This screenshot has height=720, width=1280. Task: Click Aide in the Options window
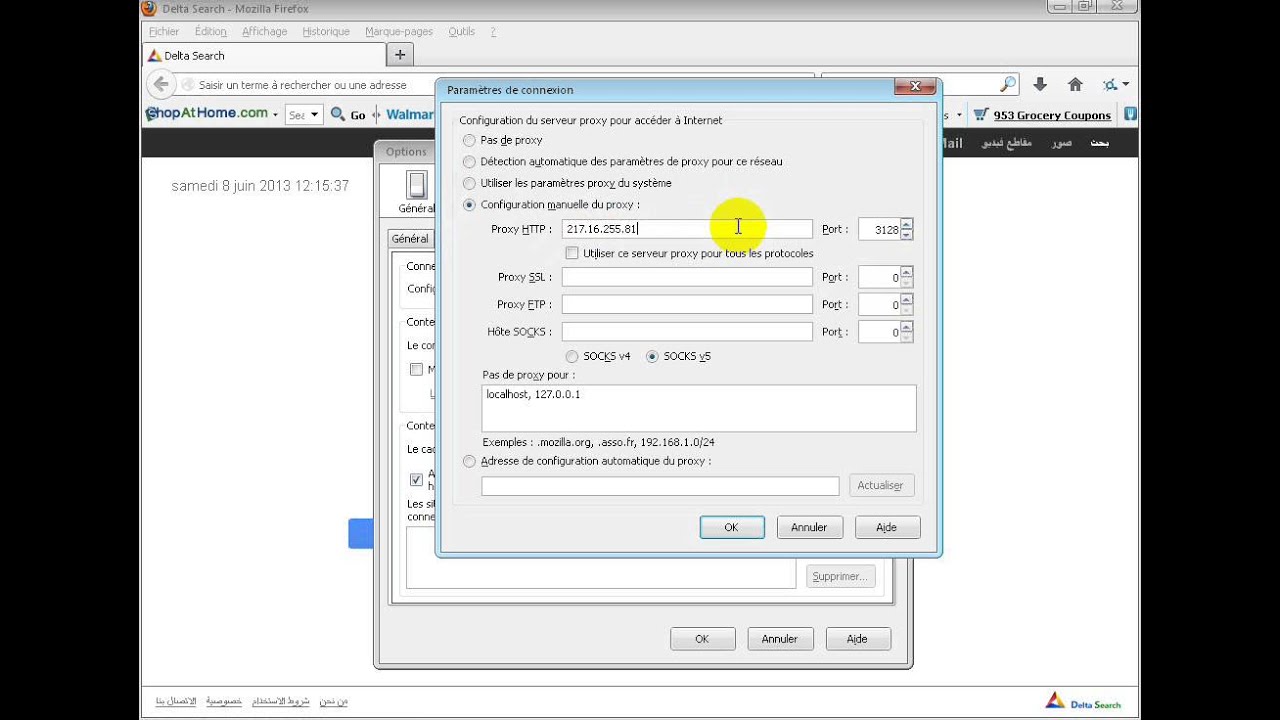tap(857, 639)
